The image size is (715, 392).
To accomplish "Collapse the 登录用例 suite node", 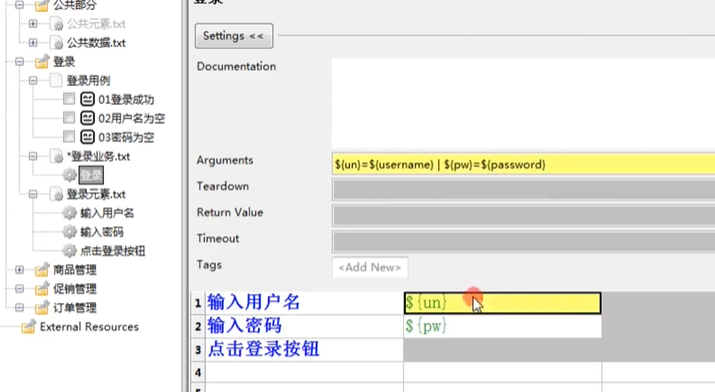I will pyautogui.click(x=33, y=81).
